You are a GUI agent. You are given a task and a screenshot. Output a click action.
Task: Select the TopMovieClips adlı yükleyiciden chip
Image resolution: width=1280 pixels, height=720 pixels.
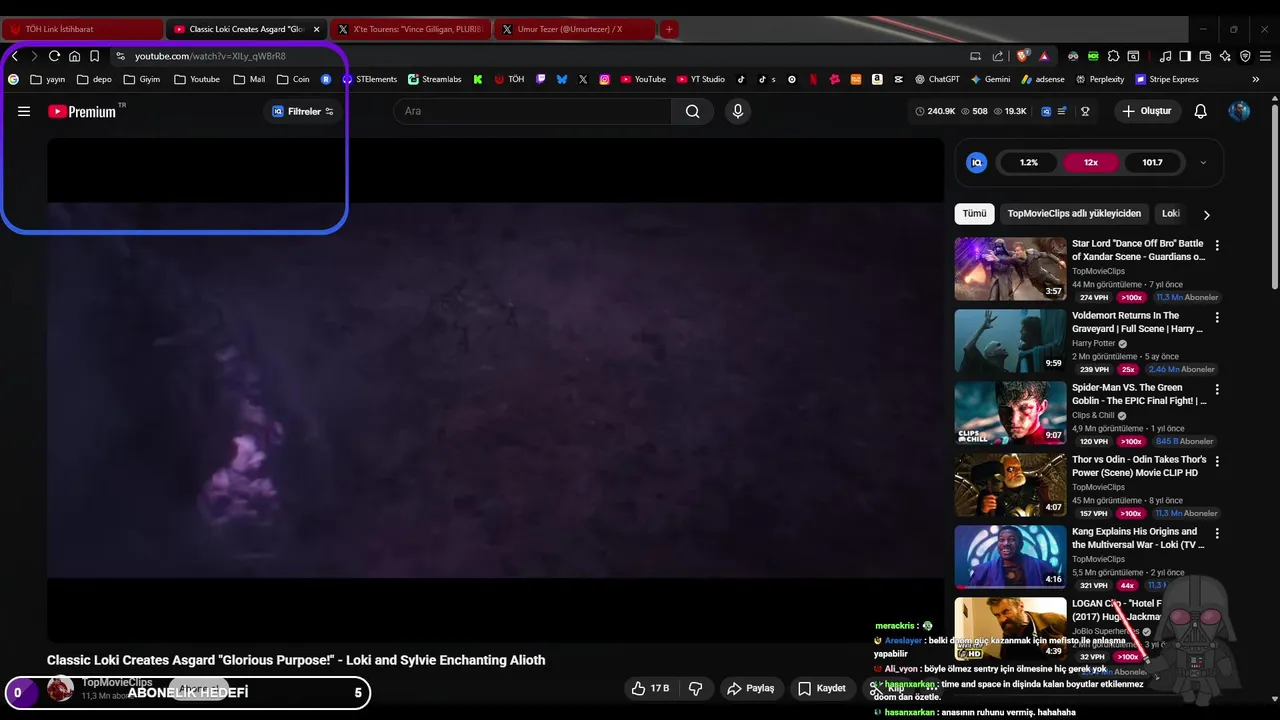point(1074,213)
